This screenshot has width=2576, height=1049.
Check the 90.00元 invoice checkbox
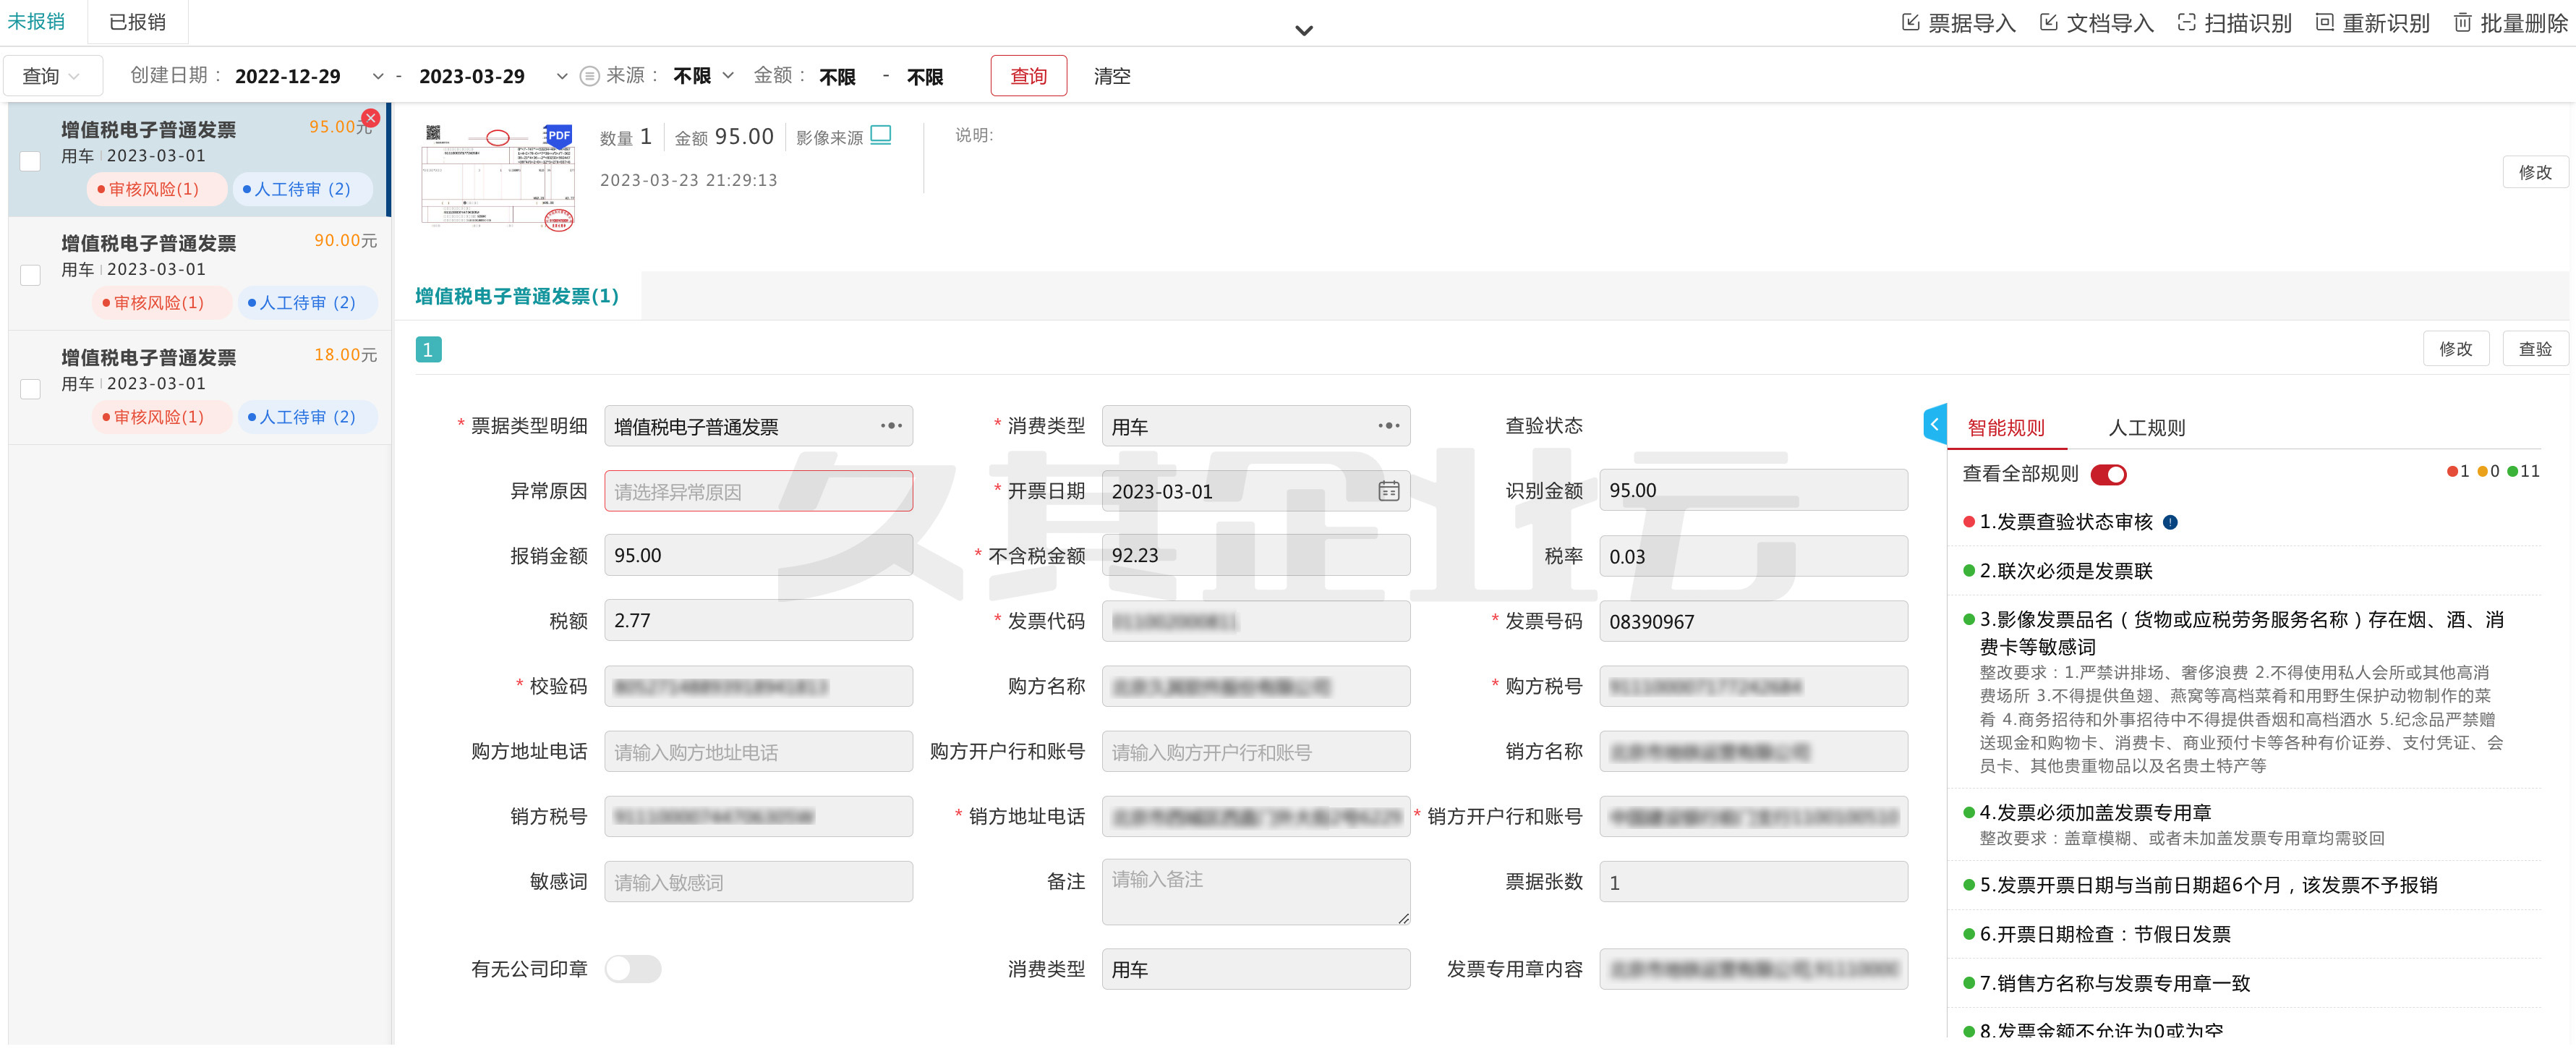pyautogui.click(x=31, y=275)
